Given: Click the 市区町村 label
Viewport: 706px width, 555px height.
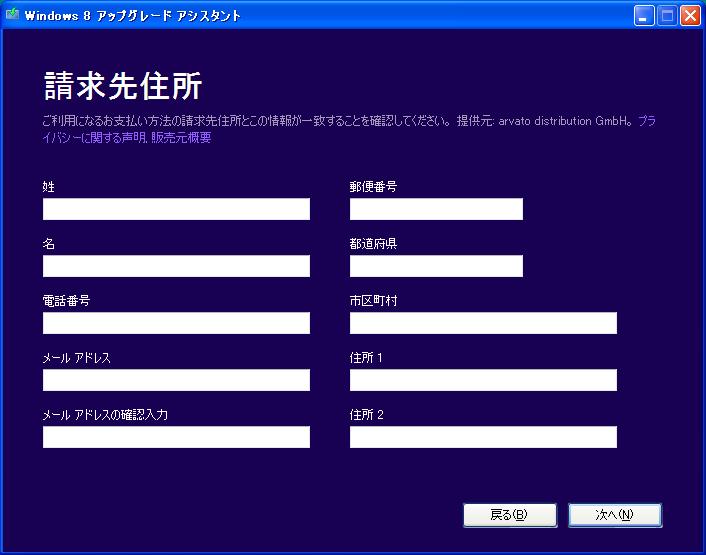Looking at the screenshot, I should click(x=373, y=301).
